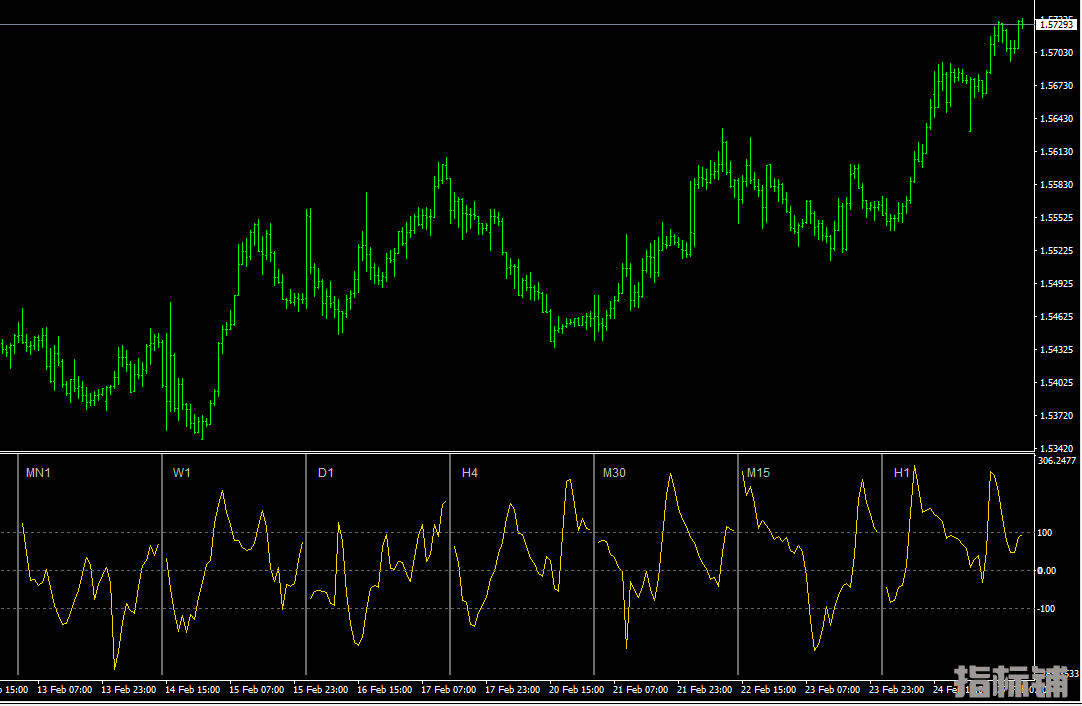Click the 1.54025 price scale value
This screenshot has width=1082, height=706.
(1056, 383)
